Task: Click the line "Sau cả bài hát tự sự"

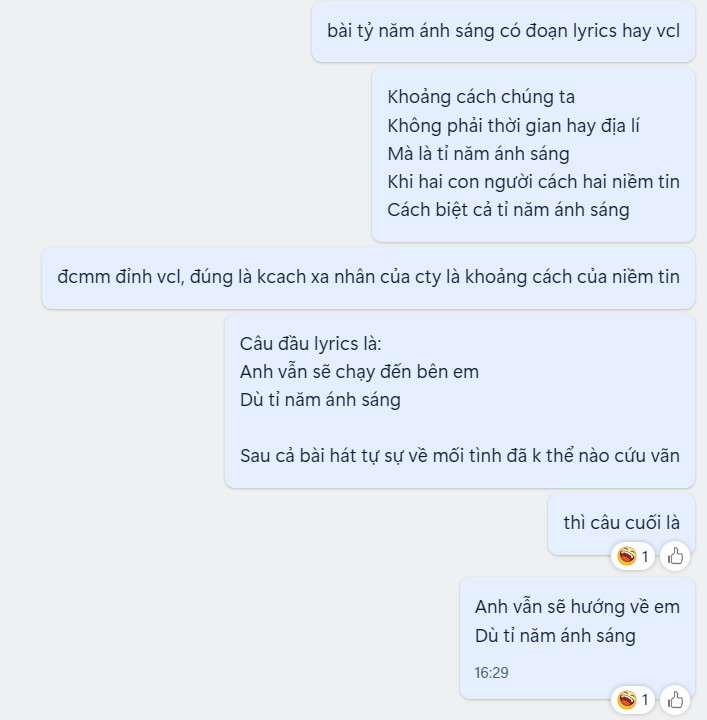Action: (x=460, y=456)
